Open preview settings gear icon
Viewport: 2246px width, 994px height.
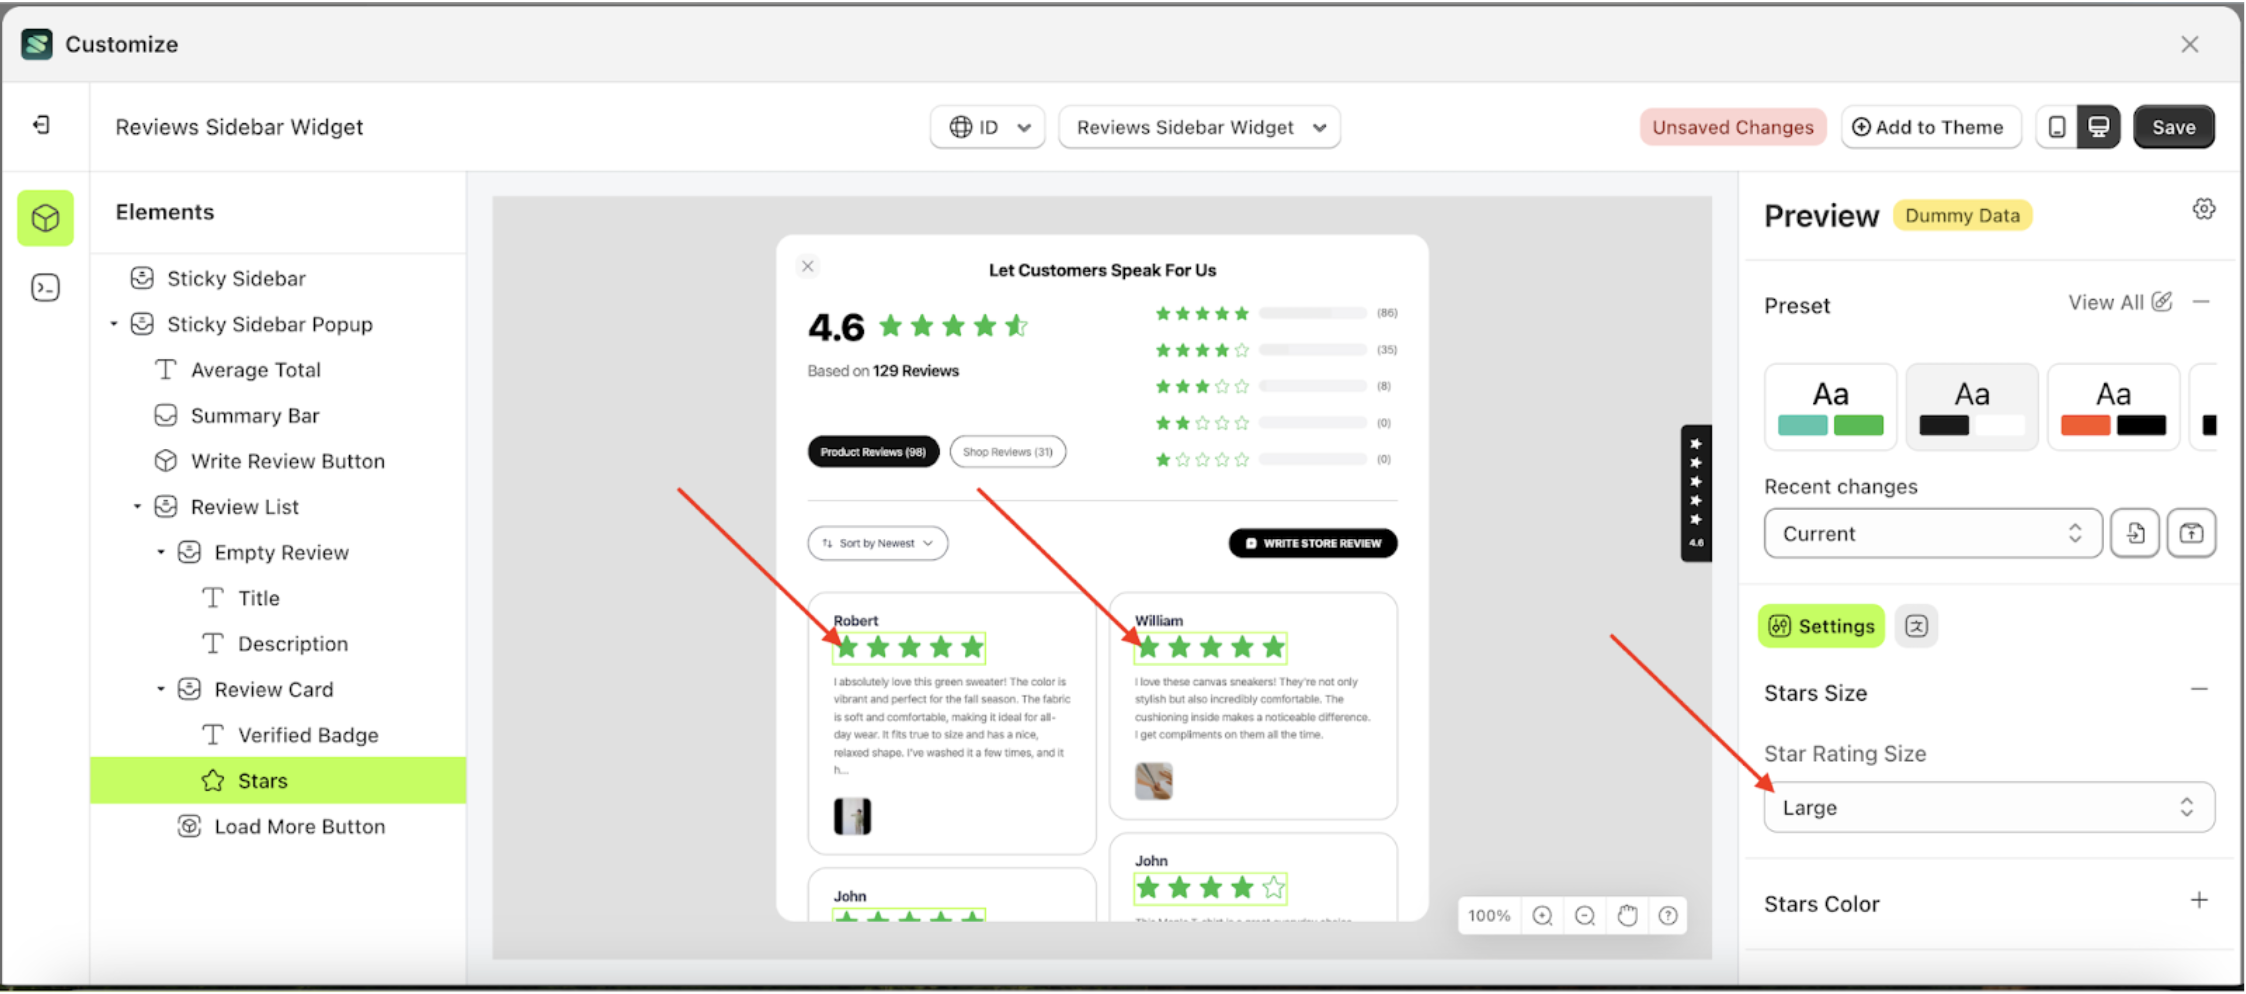click(2203, 209)
